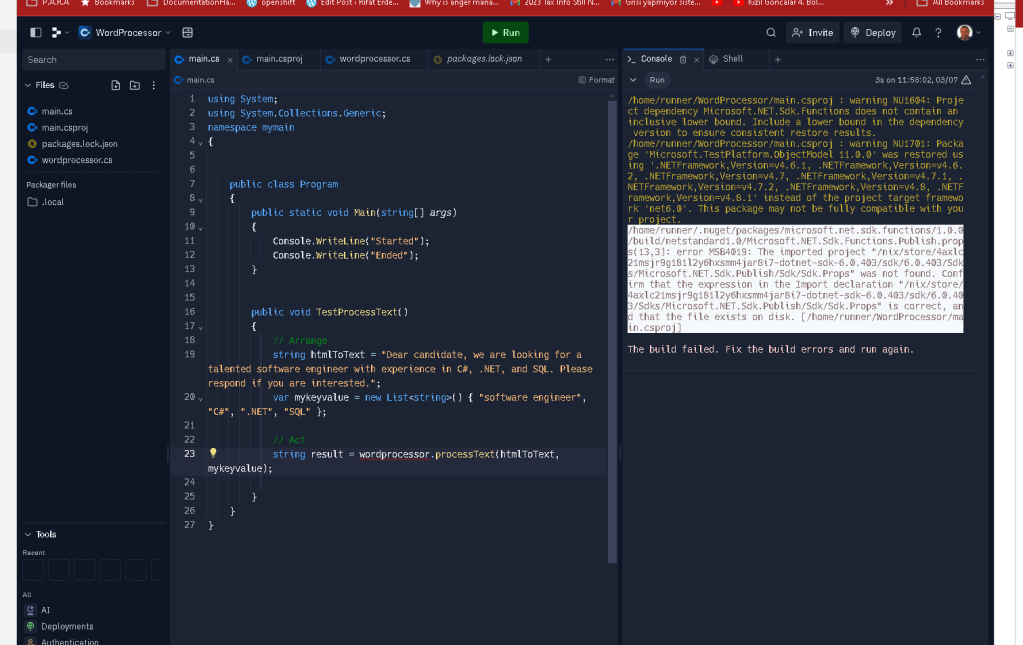Viewport: 1023px width, 645px height.
Task: Switch to the packages.lock.json editor tab
Action: coord(484,59)
